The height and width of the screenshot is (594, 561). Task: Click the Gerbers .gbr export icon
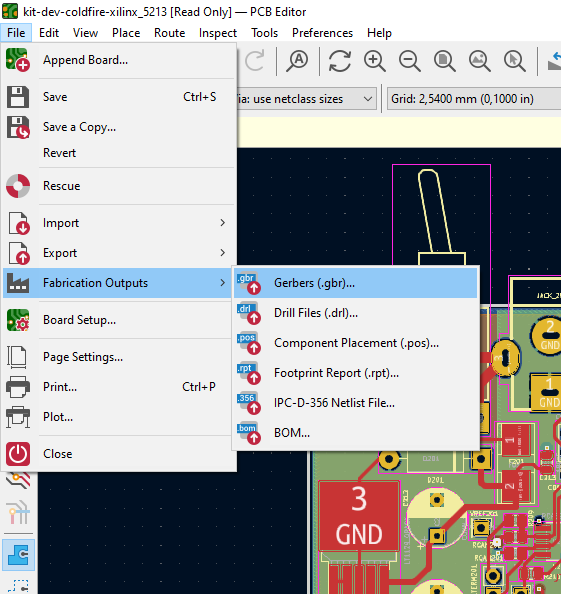coord(248,283)
